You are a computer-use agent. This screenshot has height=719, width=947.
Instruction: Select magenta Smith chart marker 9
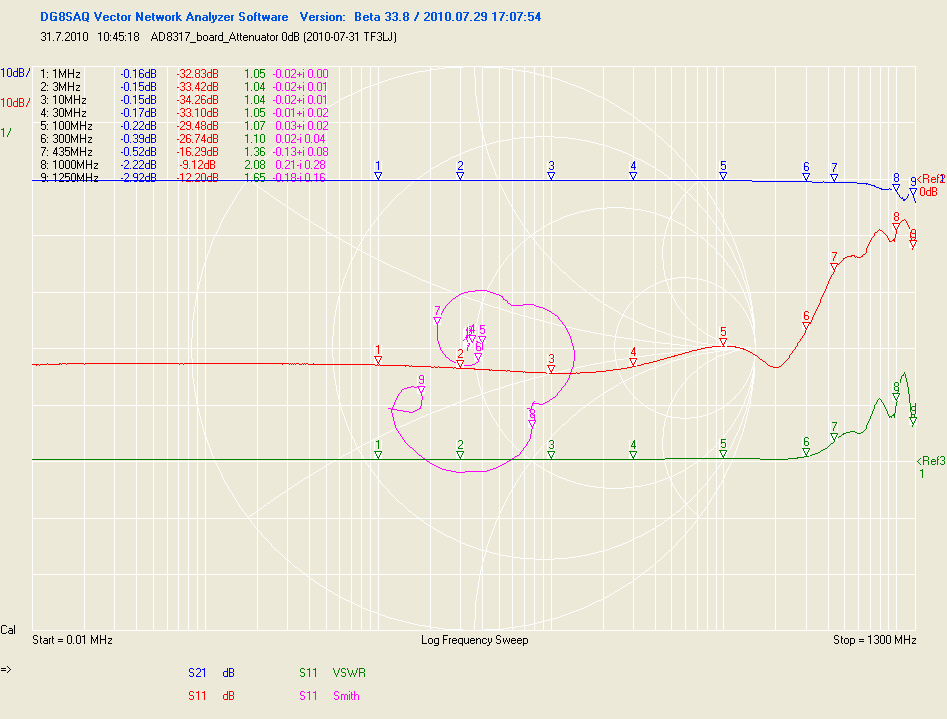coord(421,389)
